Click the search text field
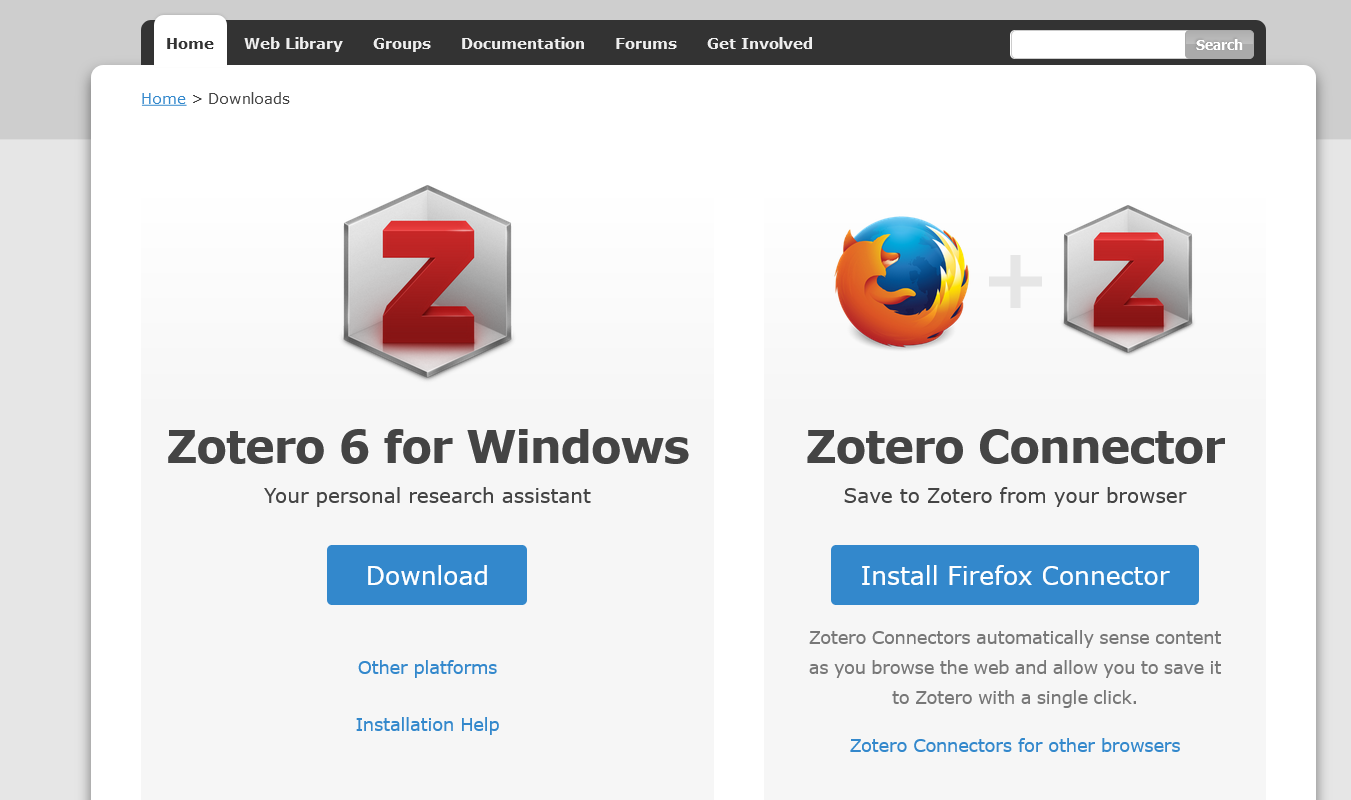 click(x=1098, y=44)
